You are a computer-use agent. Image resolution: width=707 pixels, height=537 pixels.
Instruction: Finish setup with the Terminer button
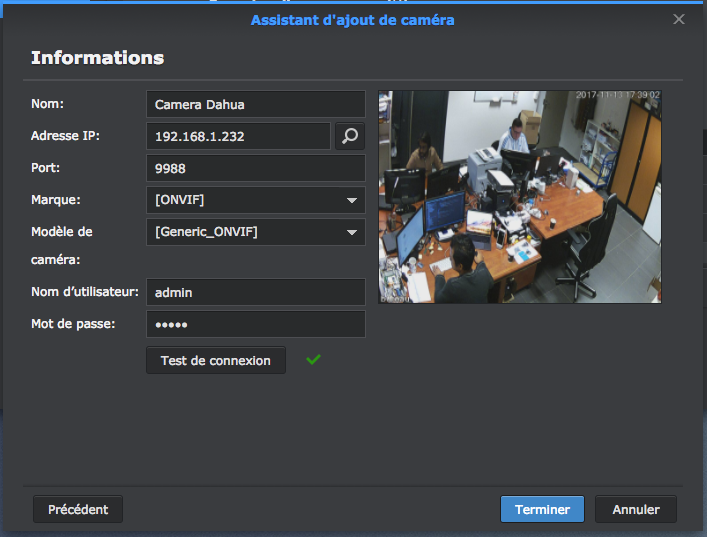(542, 509)
